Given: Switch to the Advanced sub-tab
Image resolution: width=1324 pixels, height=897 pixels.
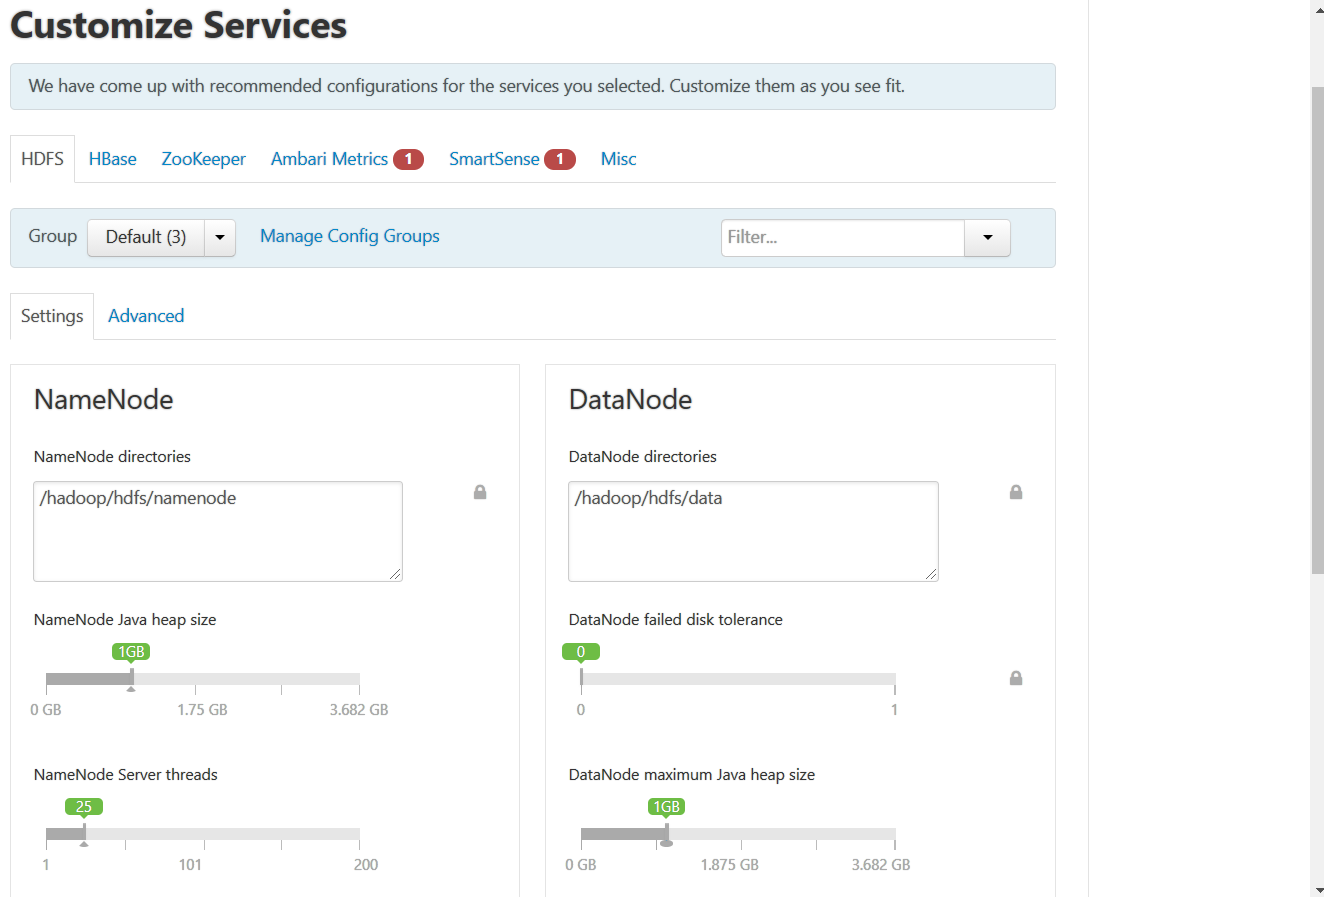Looking at the screenshot, I should point(146,316).
